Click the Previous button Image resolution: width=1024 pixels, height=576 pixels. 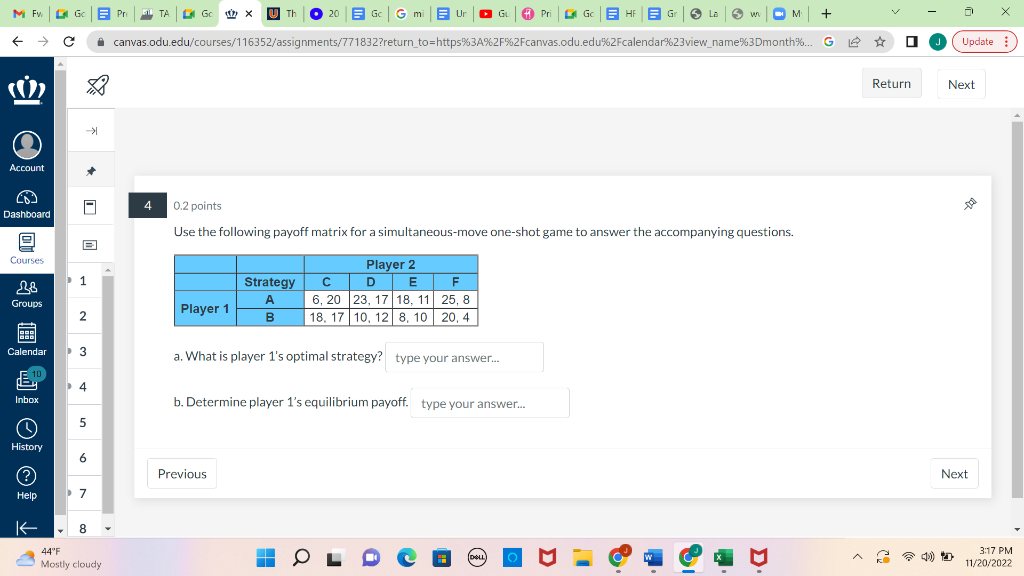point(181,473)
